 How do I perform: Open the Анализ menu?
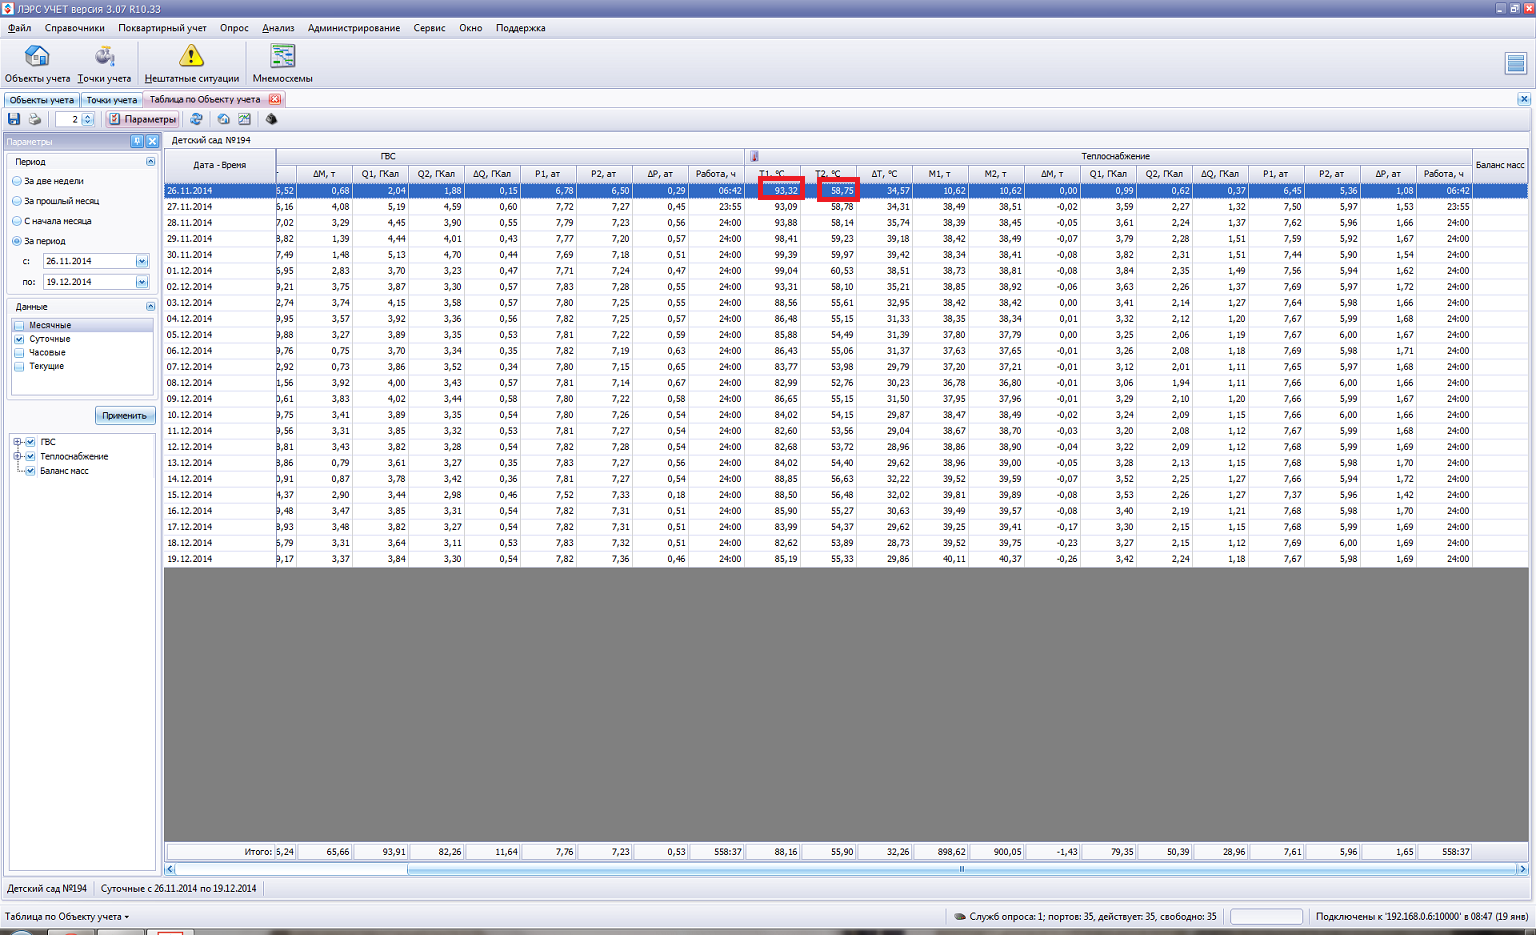[278, 28]
